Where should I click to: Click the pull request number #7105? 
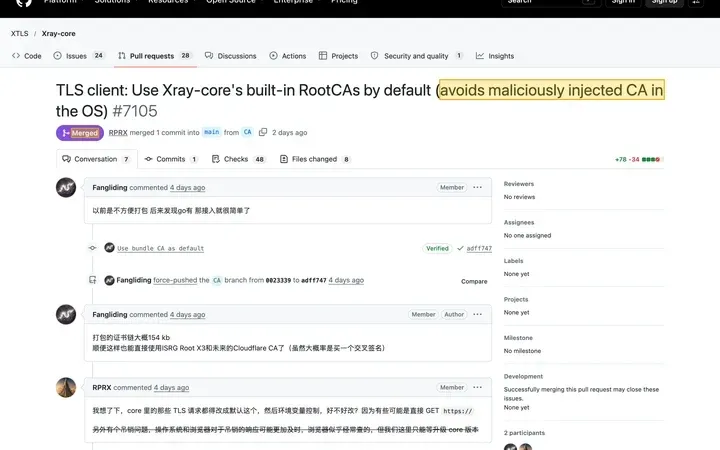pos(135,111)
